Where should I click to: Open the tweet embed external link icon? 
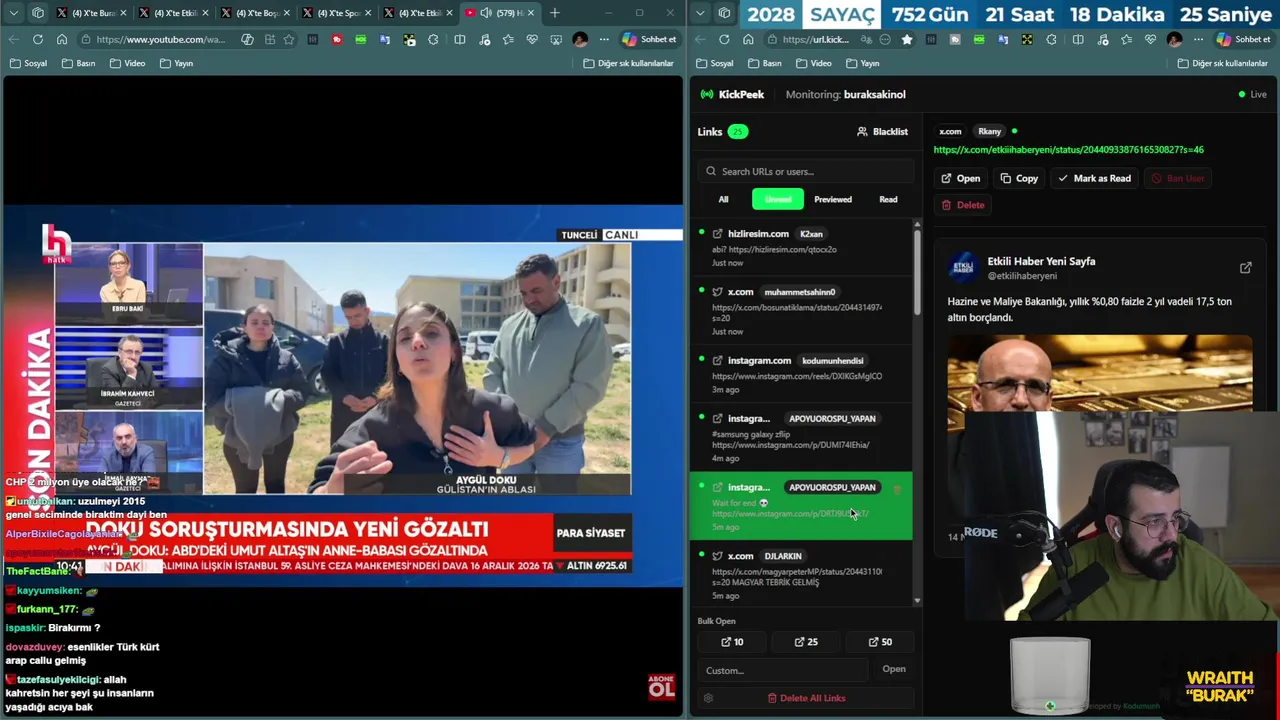(1245, 268)
